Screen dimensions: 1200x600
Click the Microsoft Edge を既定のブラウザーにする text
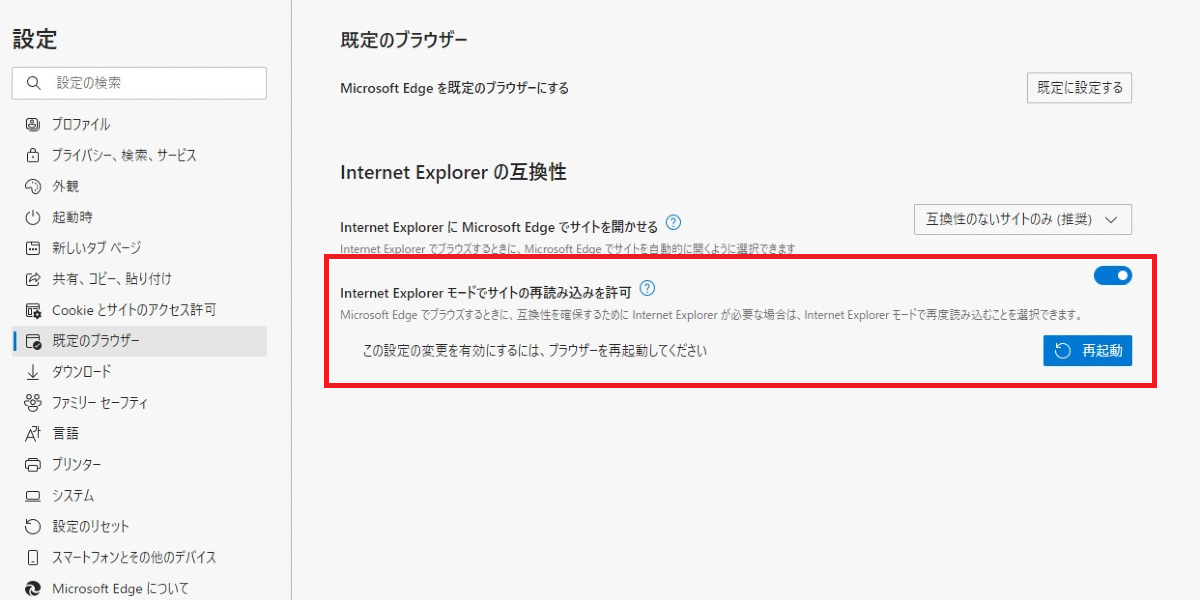click(454, 88)
